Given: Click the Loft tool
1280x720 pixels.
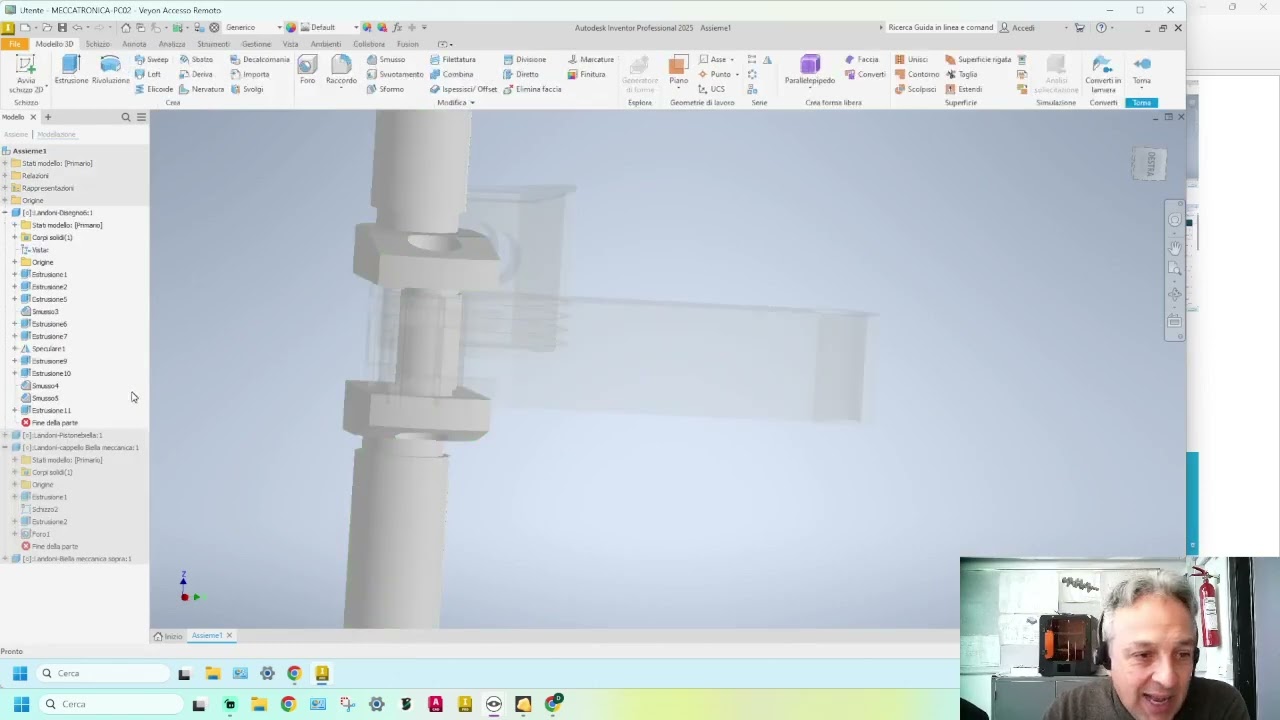Looking at the screenshot, I should 148,74.
